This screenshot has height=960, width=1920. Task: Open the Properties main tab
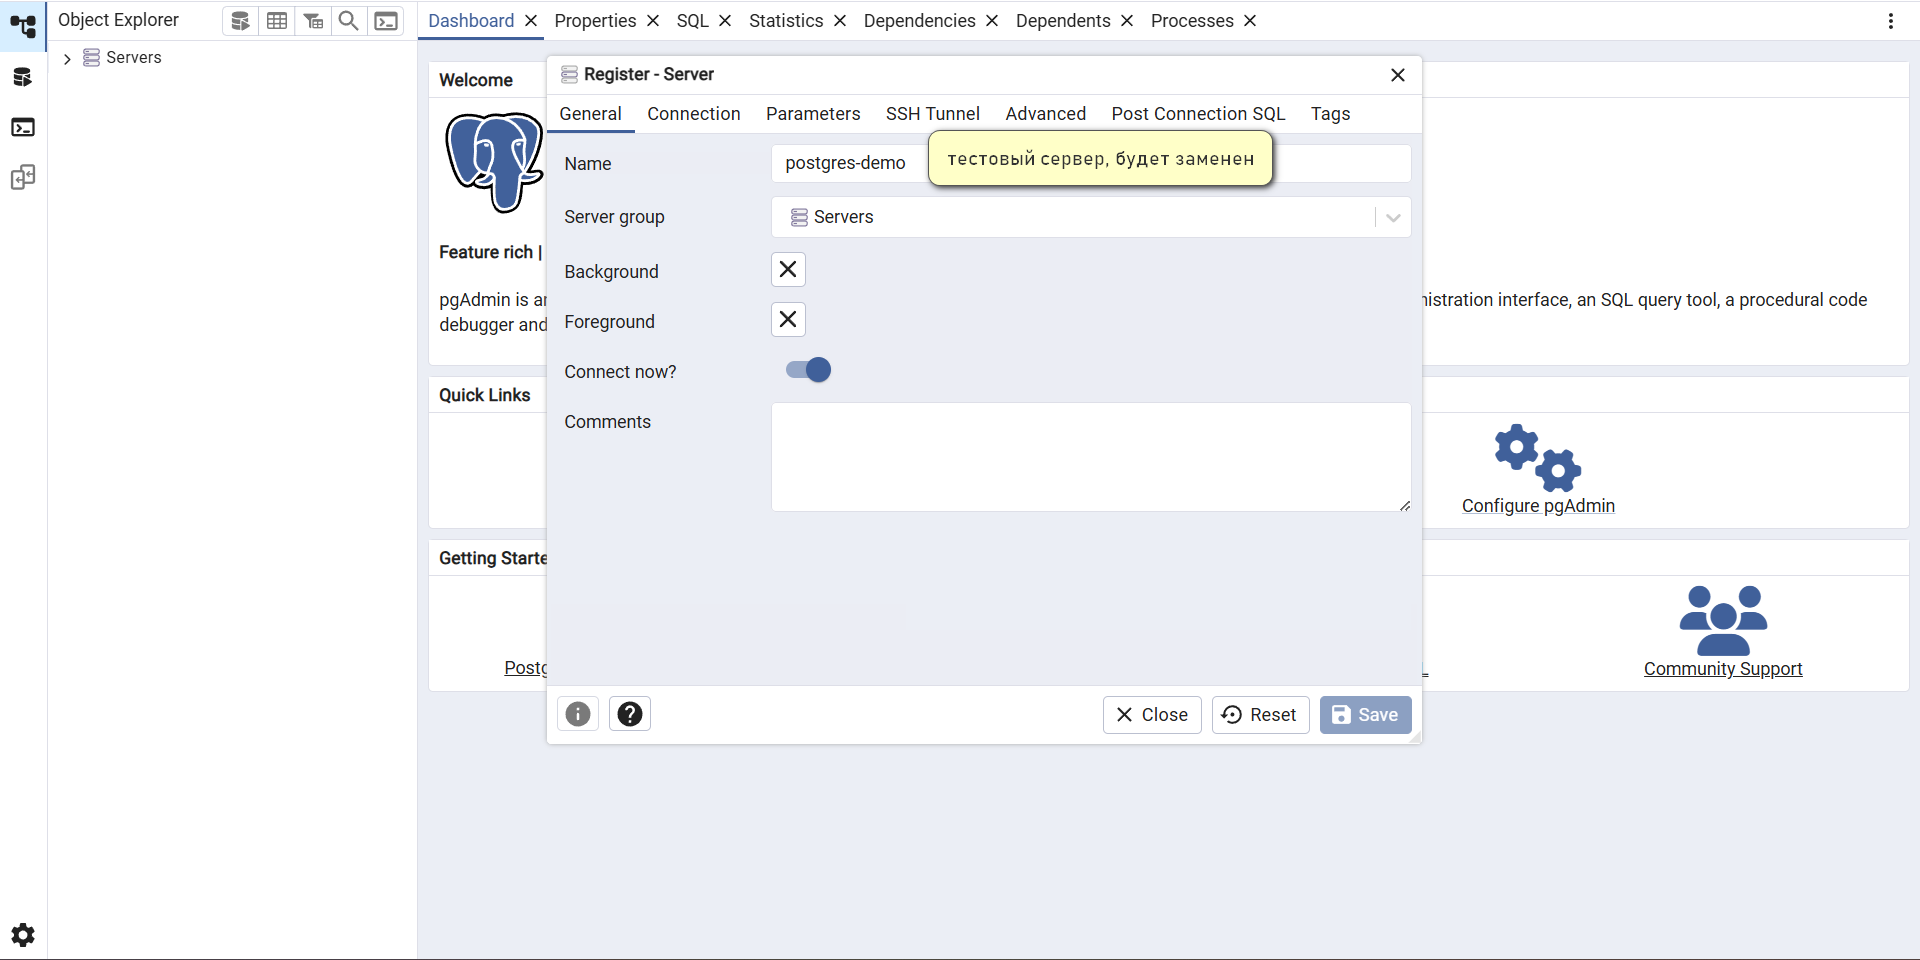[x=595, y=21]
